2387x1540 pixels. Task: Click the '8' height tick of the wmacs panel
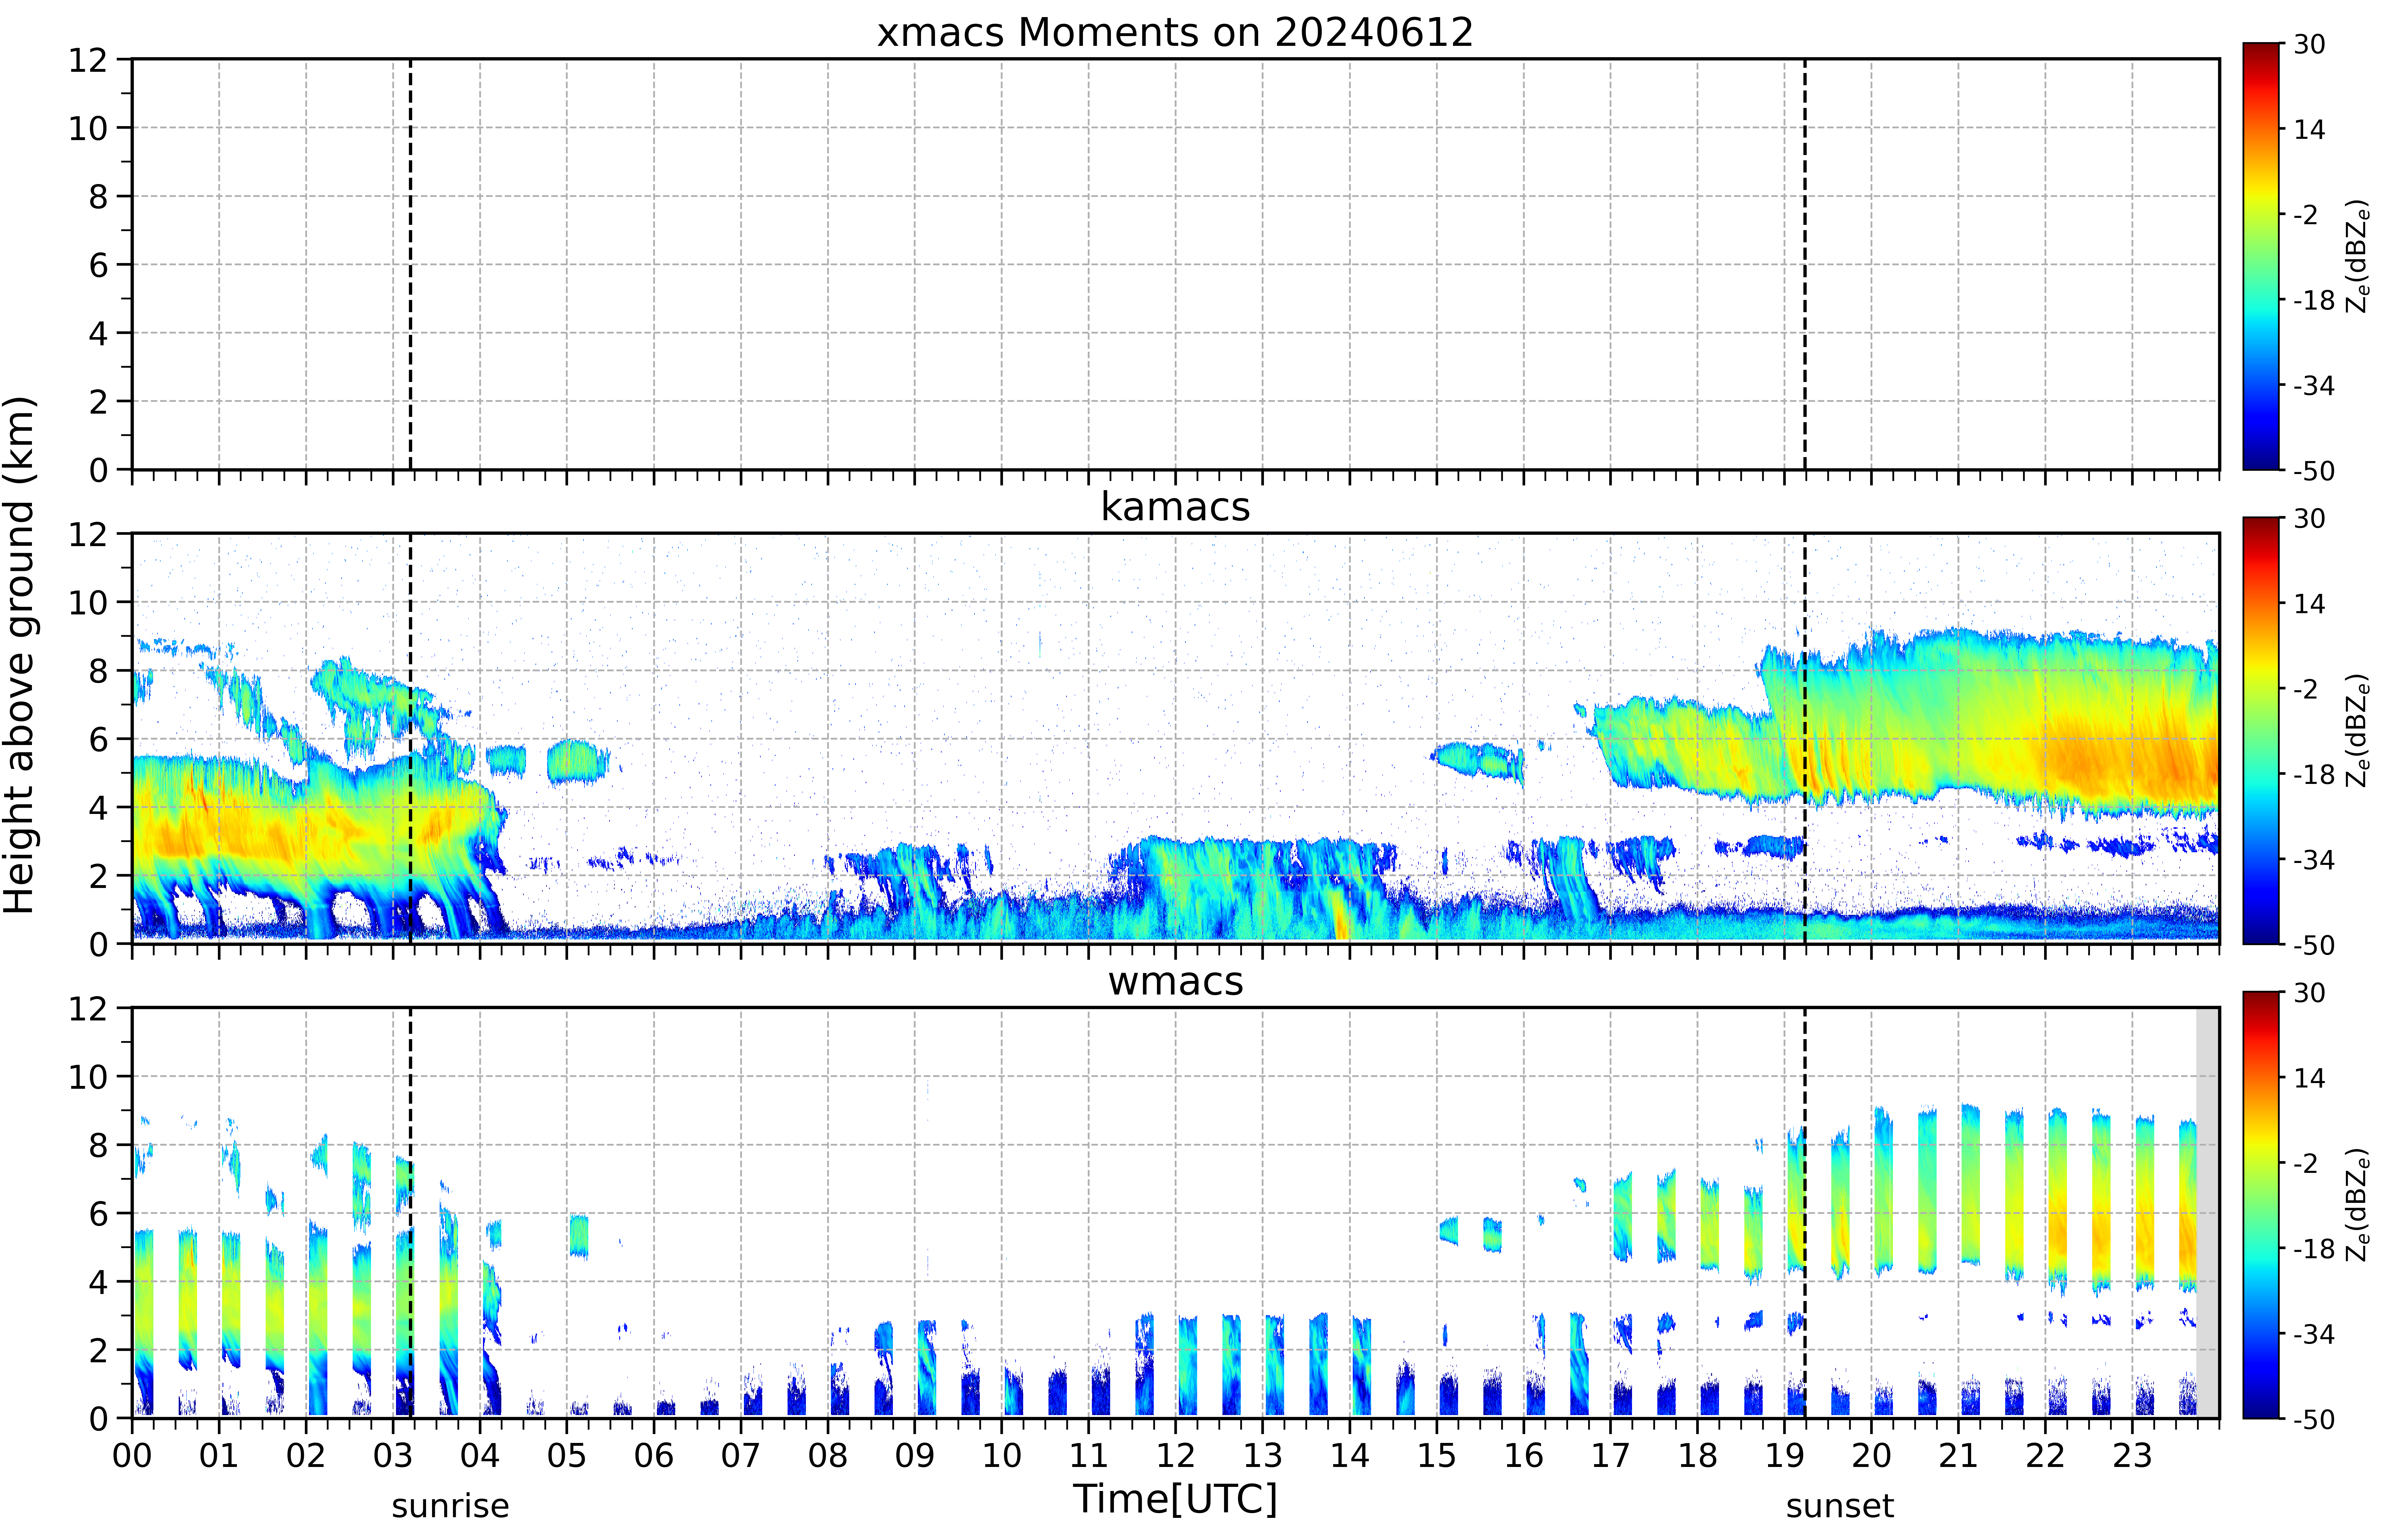click(98, 1145)
